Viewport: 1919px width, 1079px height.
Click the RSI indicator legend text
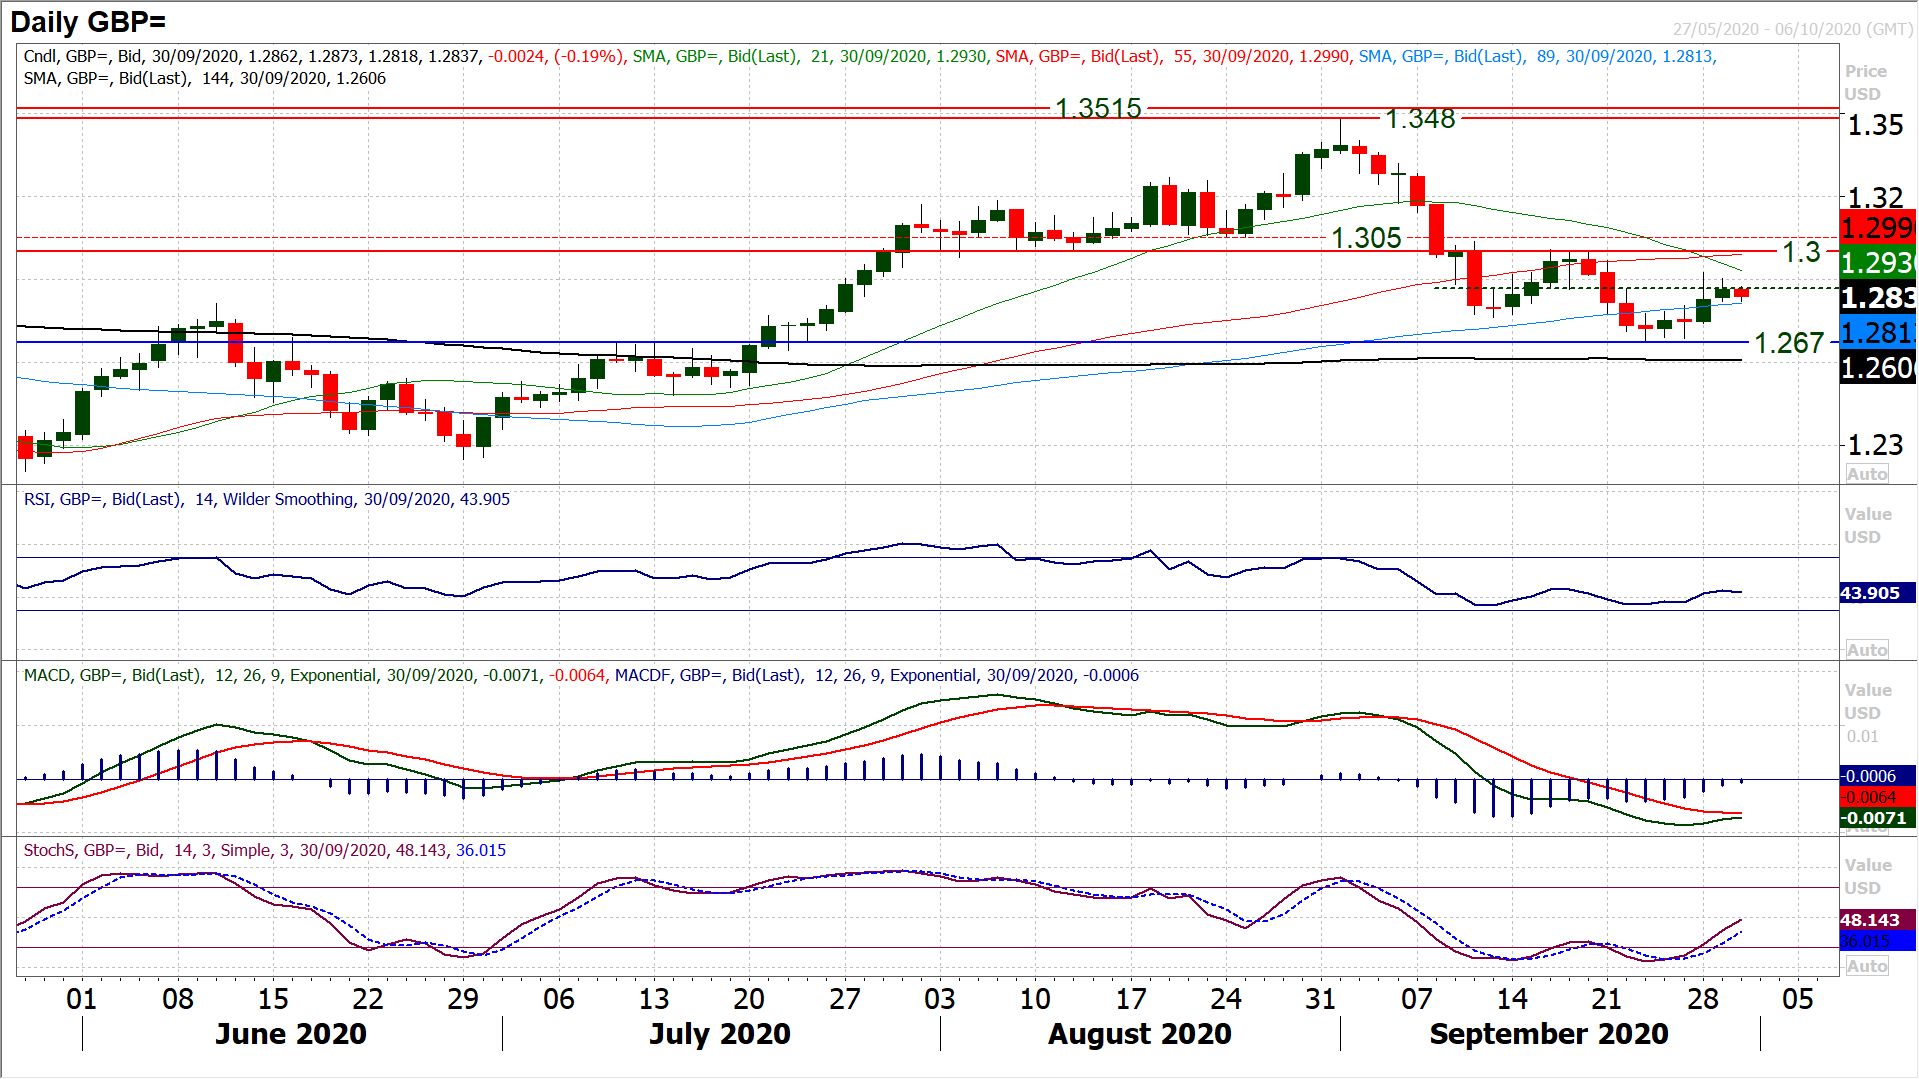(266, 499)
